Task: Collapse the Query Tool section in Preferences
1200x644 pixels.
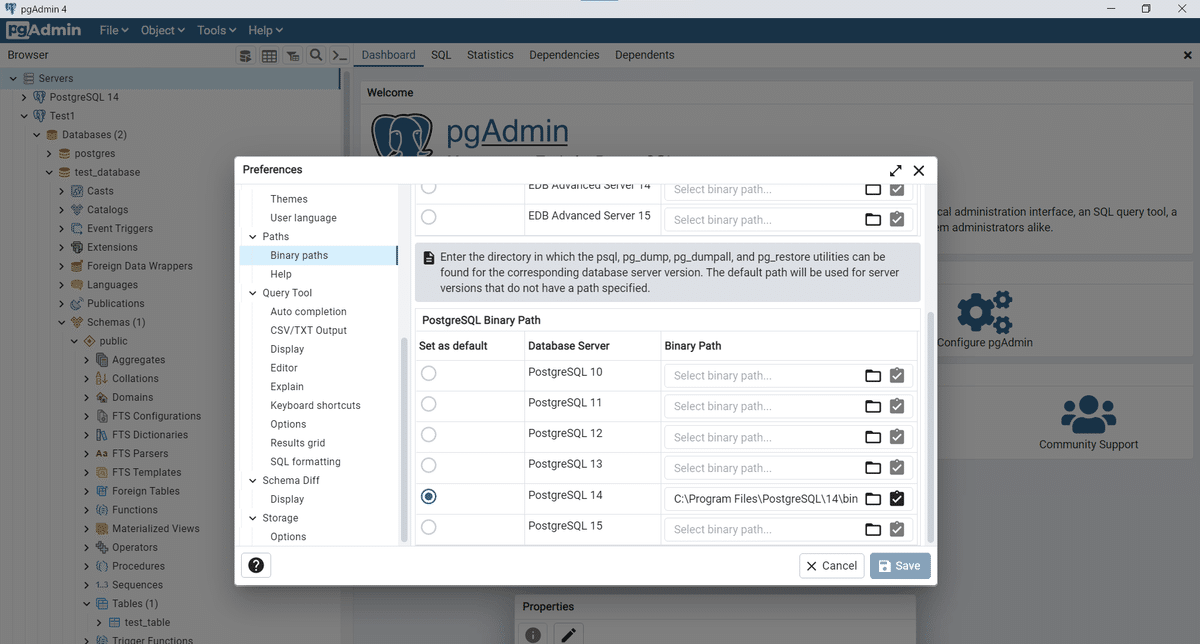Action: click(x=252, y=292)
